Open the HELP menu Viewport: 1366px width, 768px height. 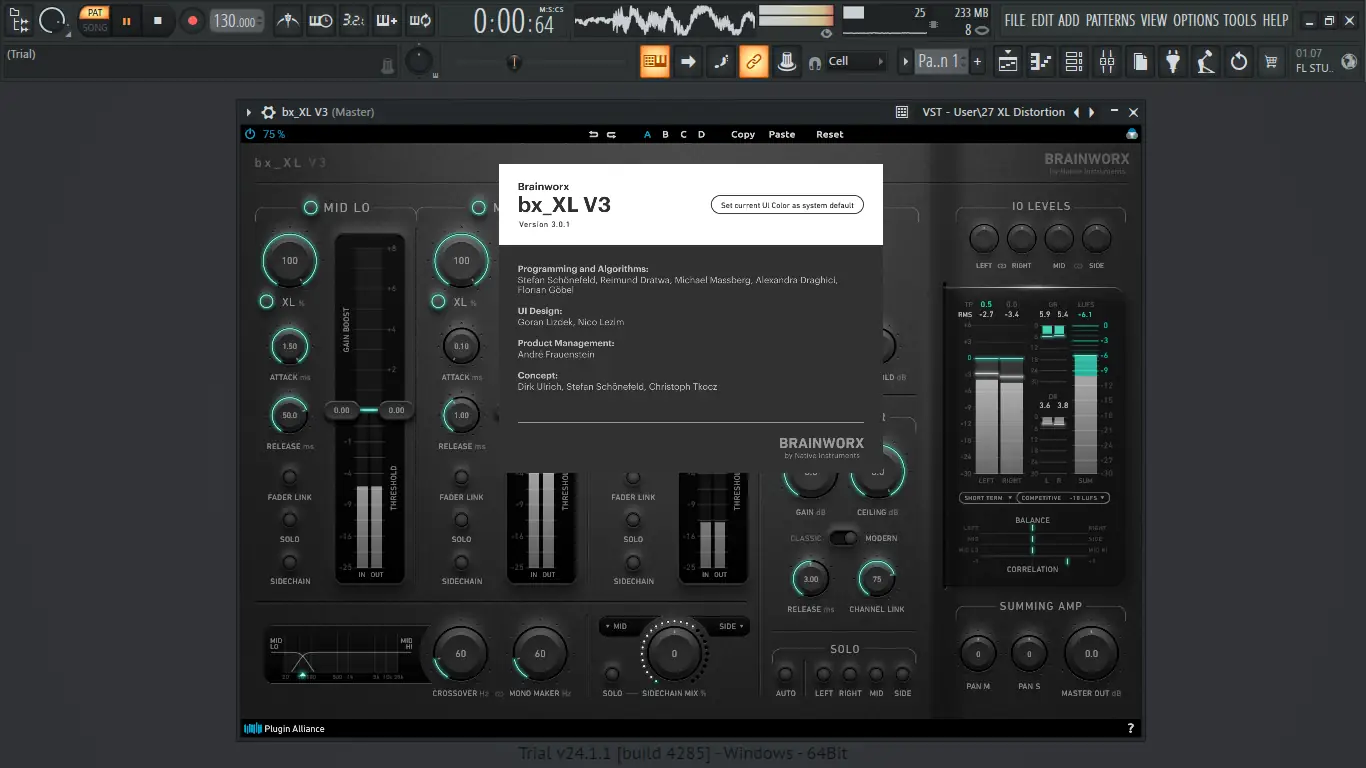coord(1275,20)
